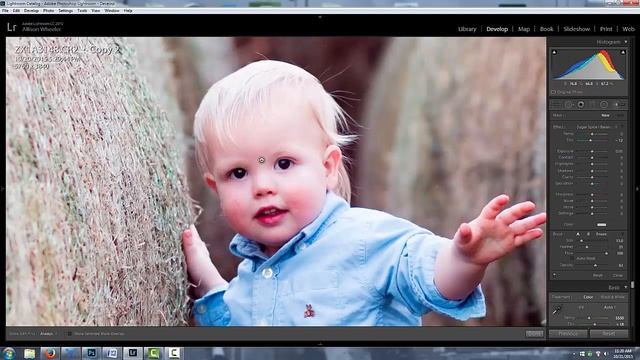Choose the Erase brush mode
This screenshot has width=640, height=360.
tap(601, 234)
